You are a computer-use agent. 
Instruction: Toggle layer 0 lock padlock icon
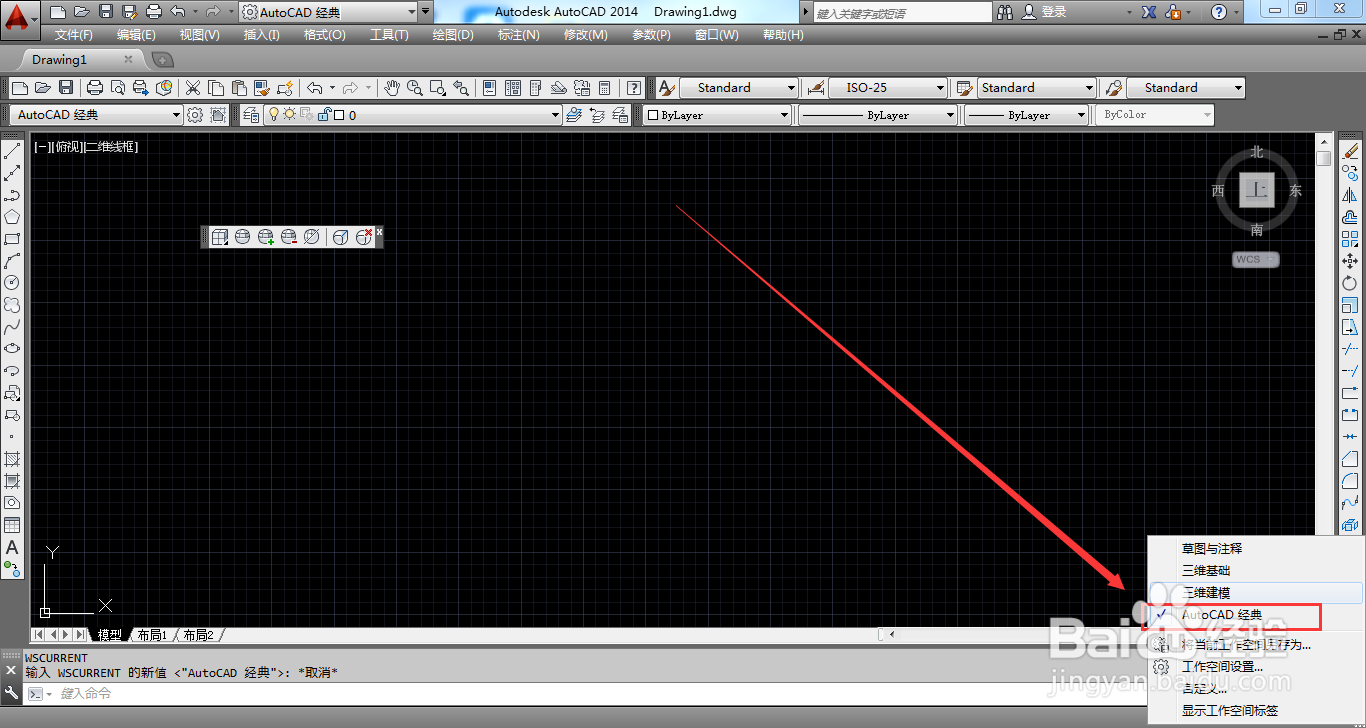pos(323,115)
